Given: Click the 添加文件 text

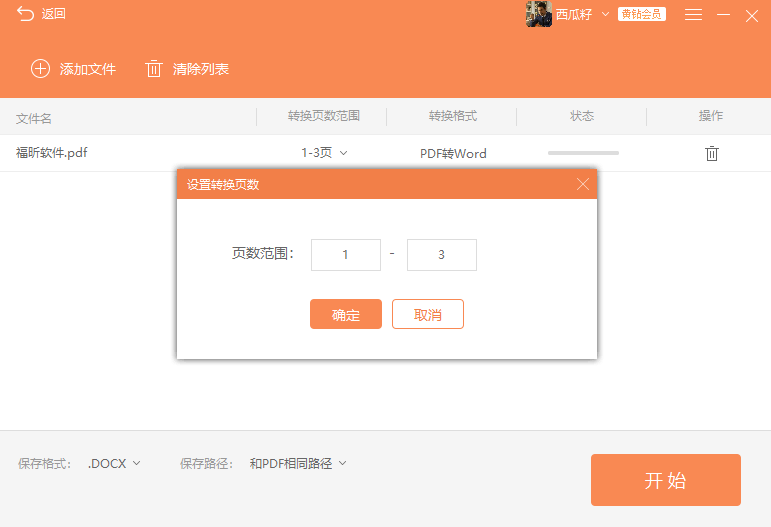Looking at the screenshot, I should [88, 69].
